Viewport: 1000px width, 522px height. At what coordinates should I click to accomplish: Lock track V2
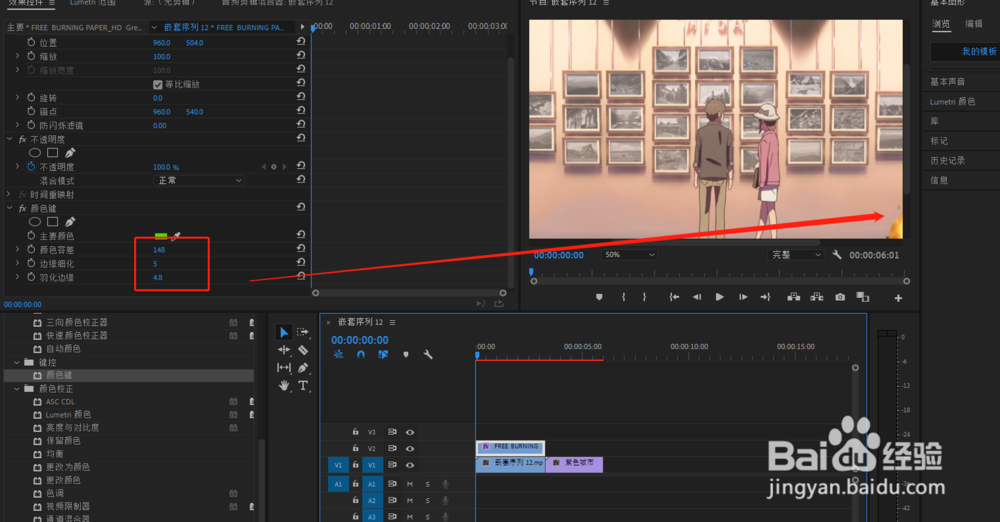(356, 449)
